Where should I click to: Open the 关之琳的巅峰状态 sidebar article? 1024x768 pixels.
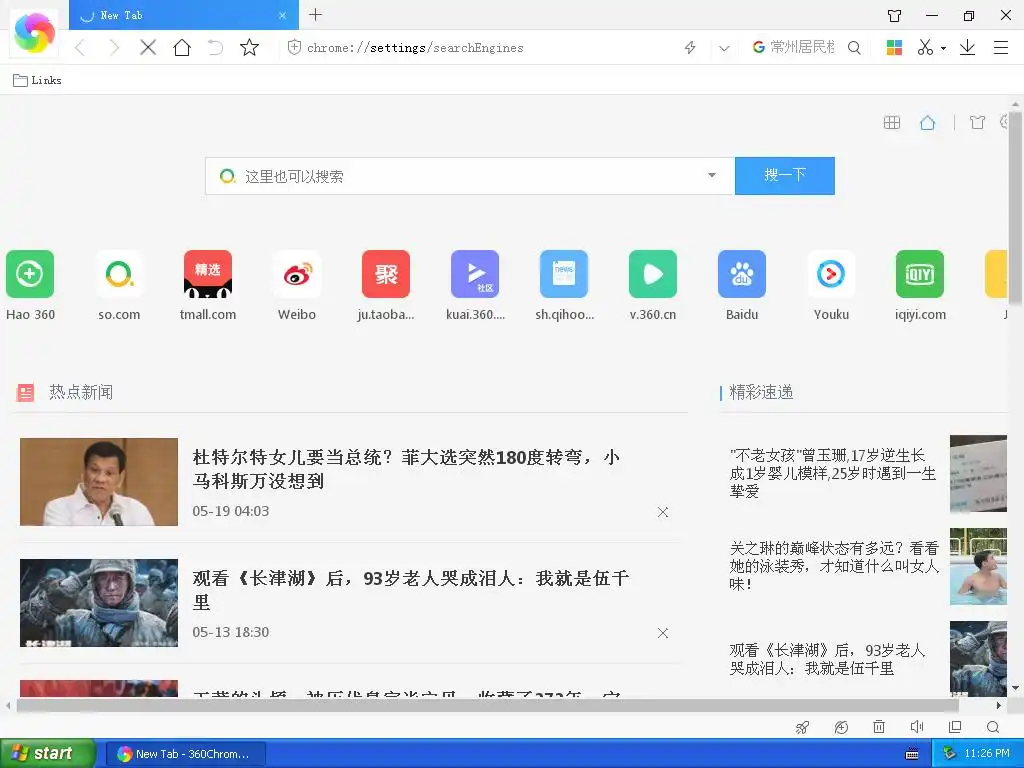pyautogui.click(x=834, y=566)
